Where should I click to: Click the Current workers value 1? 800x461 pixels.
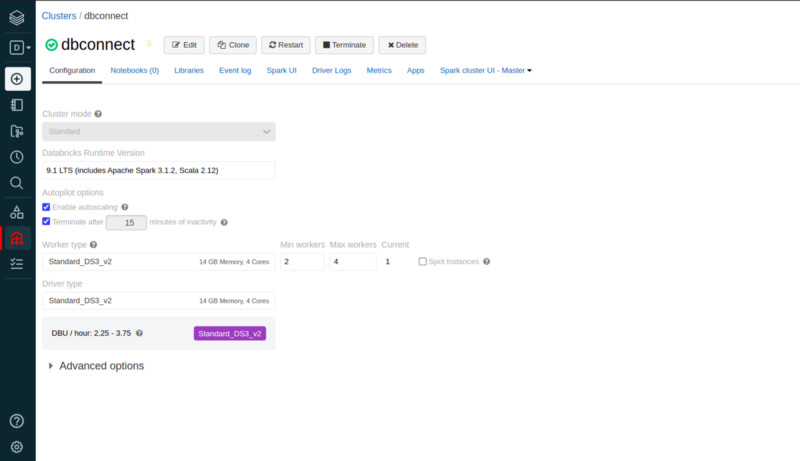pyautogui.click(x=388, y=262)
